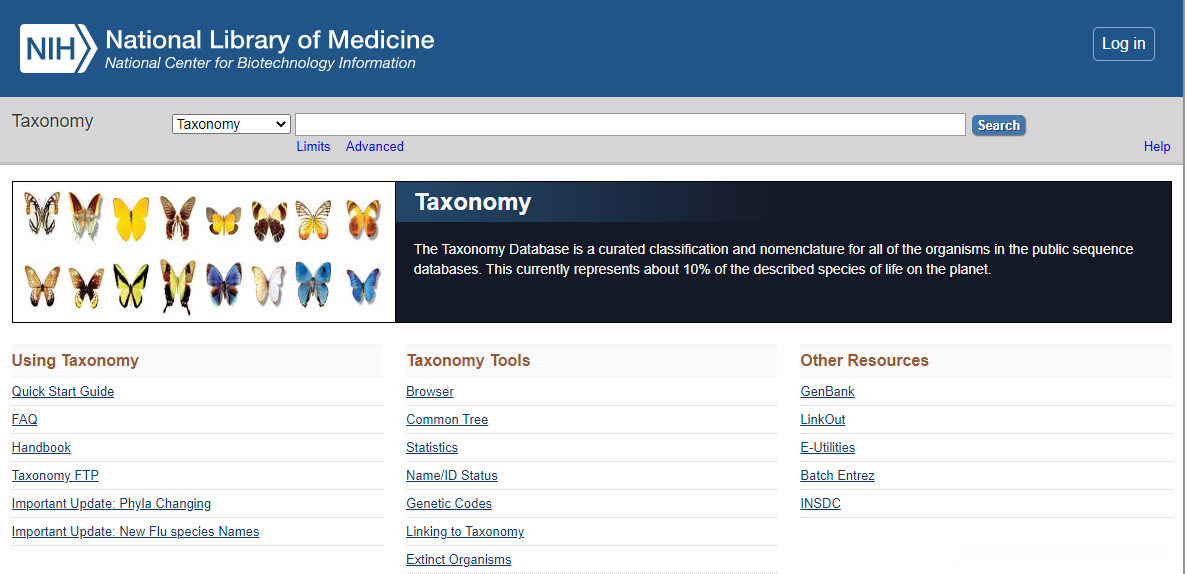The height and width of the screenshot is (574, 1185).
Task: Open the FAQ link
Action: point(25,420)
